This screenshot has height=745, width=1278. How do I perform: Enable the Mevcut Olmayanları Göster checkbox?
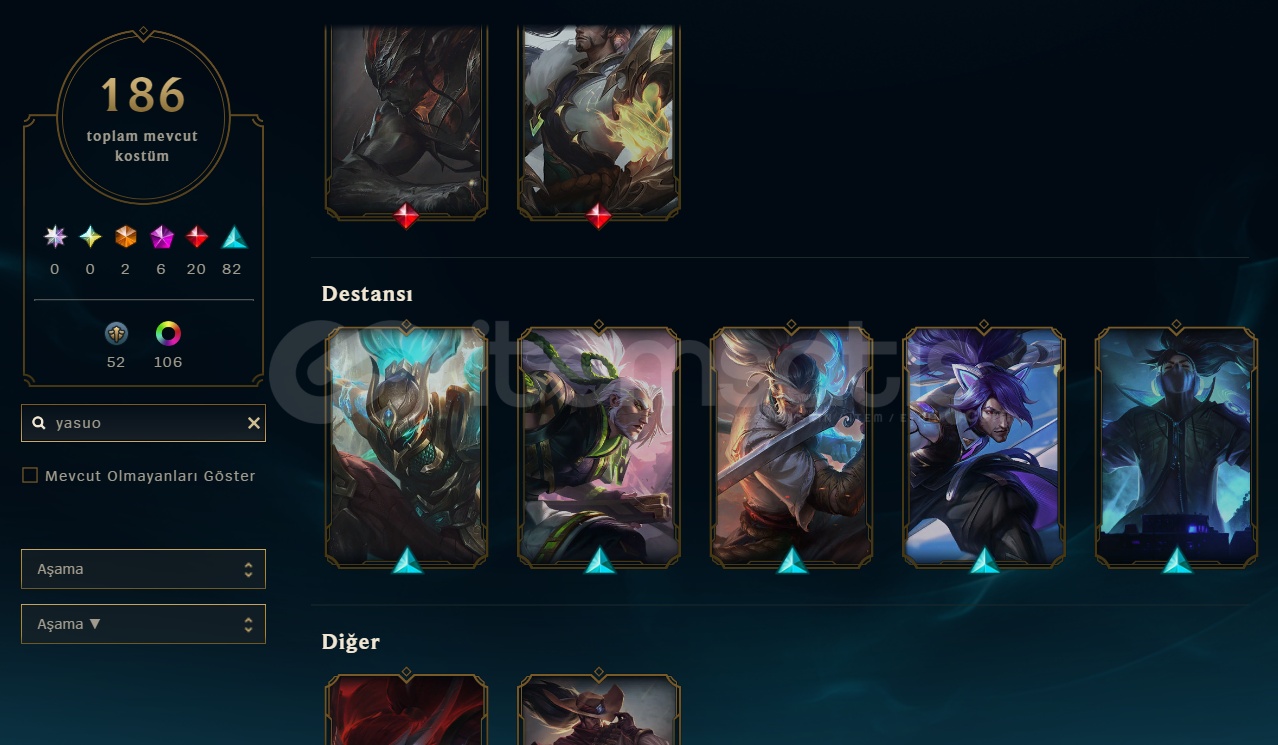30,475
